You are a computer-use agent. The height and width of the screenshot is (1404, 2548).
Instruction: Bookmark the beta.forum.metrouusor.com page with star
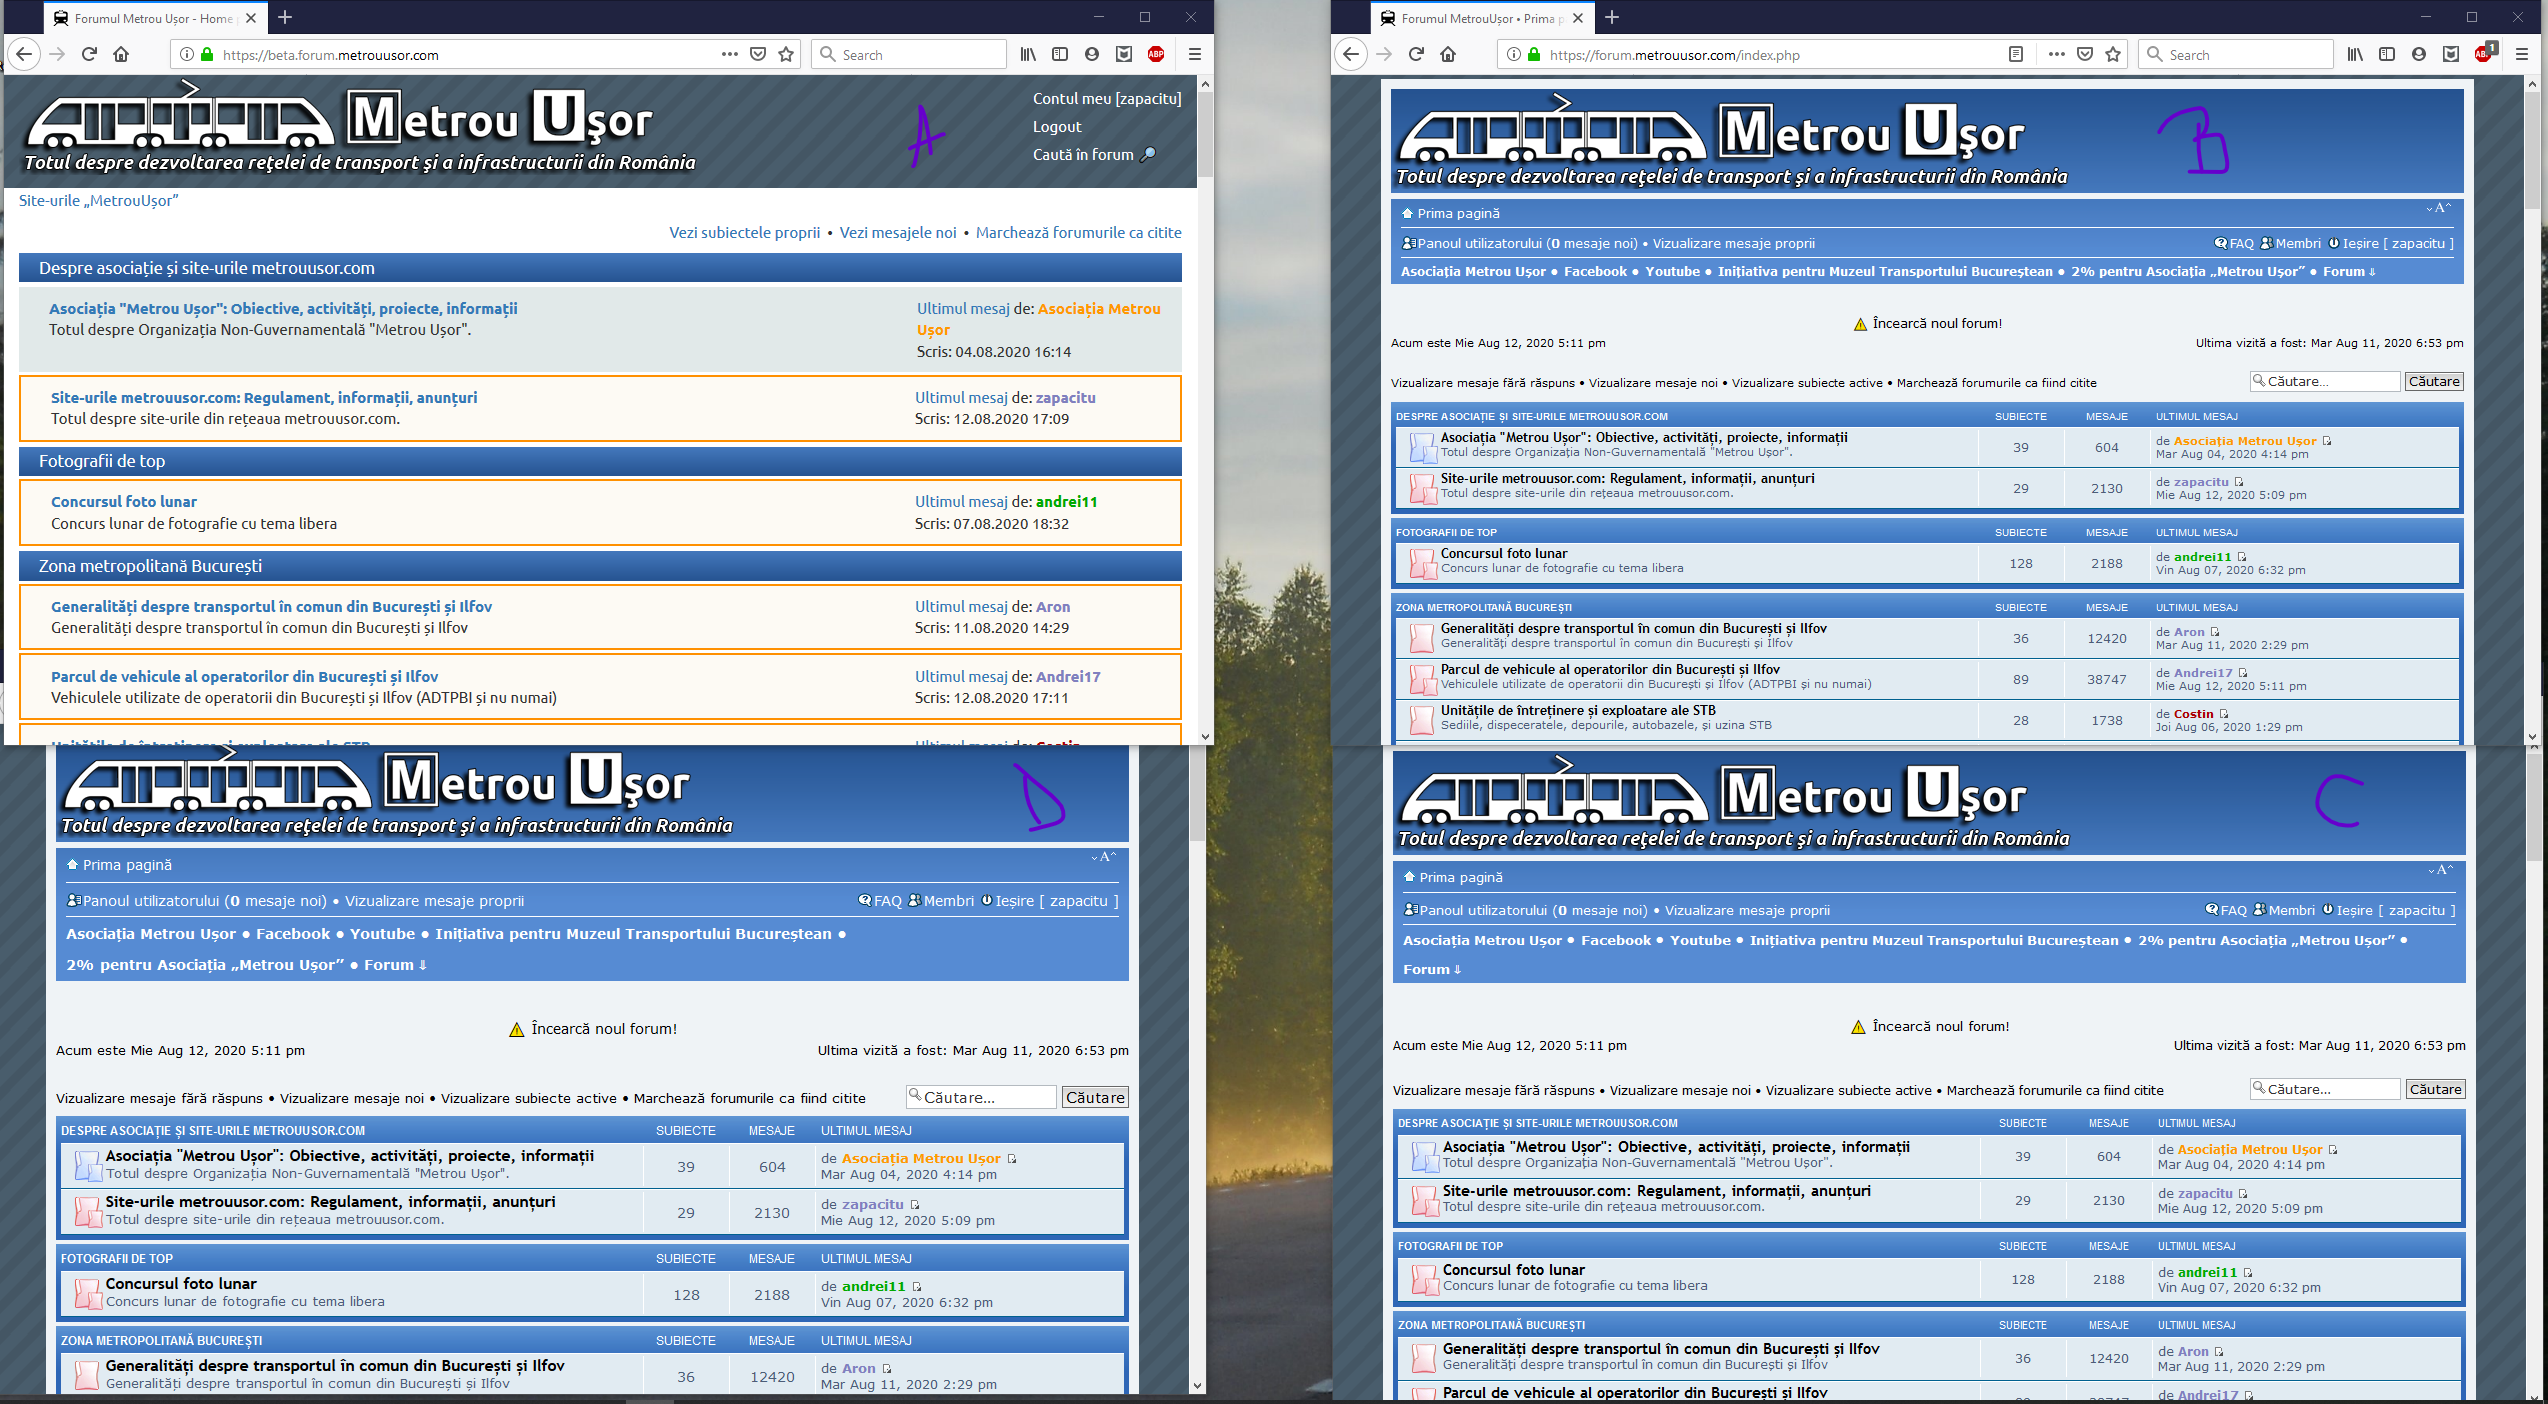coord(786,54)
